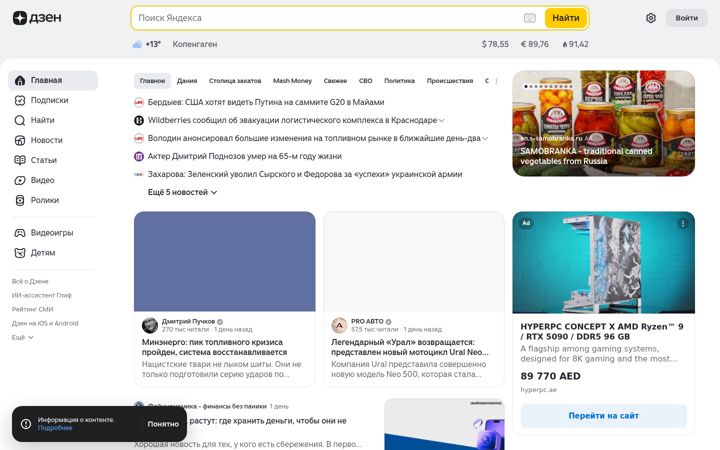Click the weather cloud icon

pyautogui.click(x=137, y=44)
